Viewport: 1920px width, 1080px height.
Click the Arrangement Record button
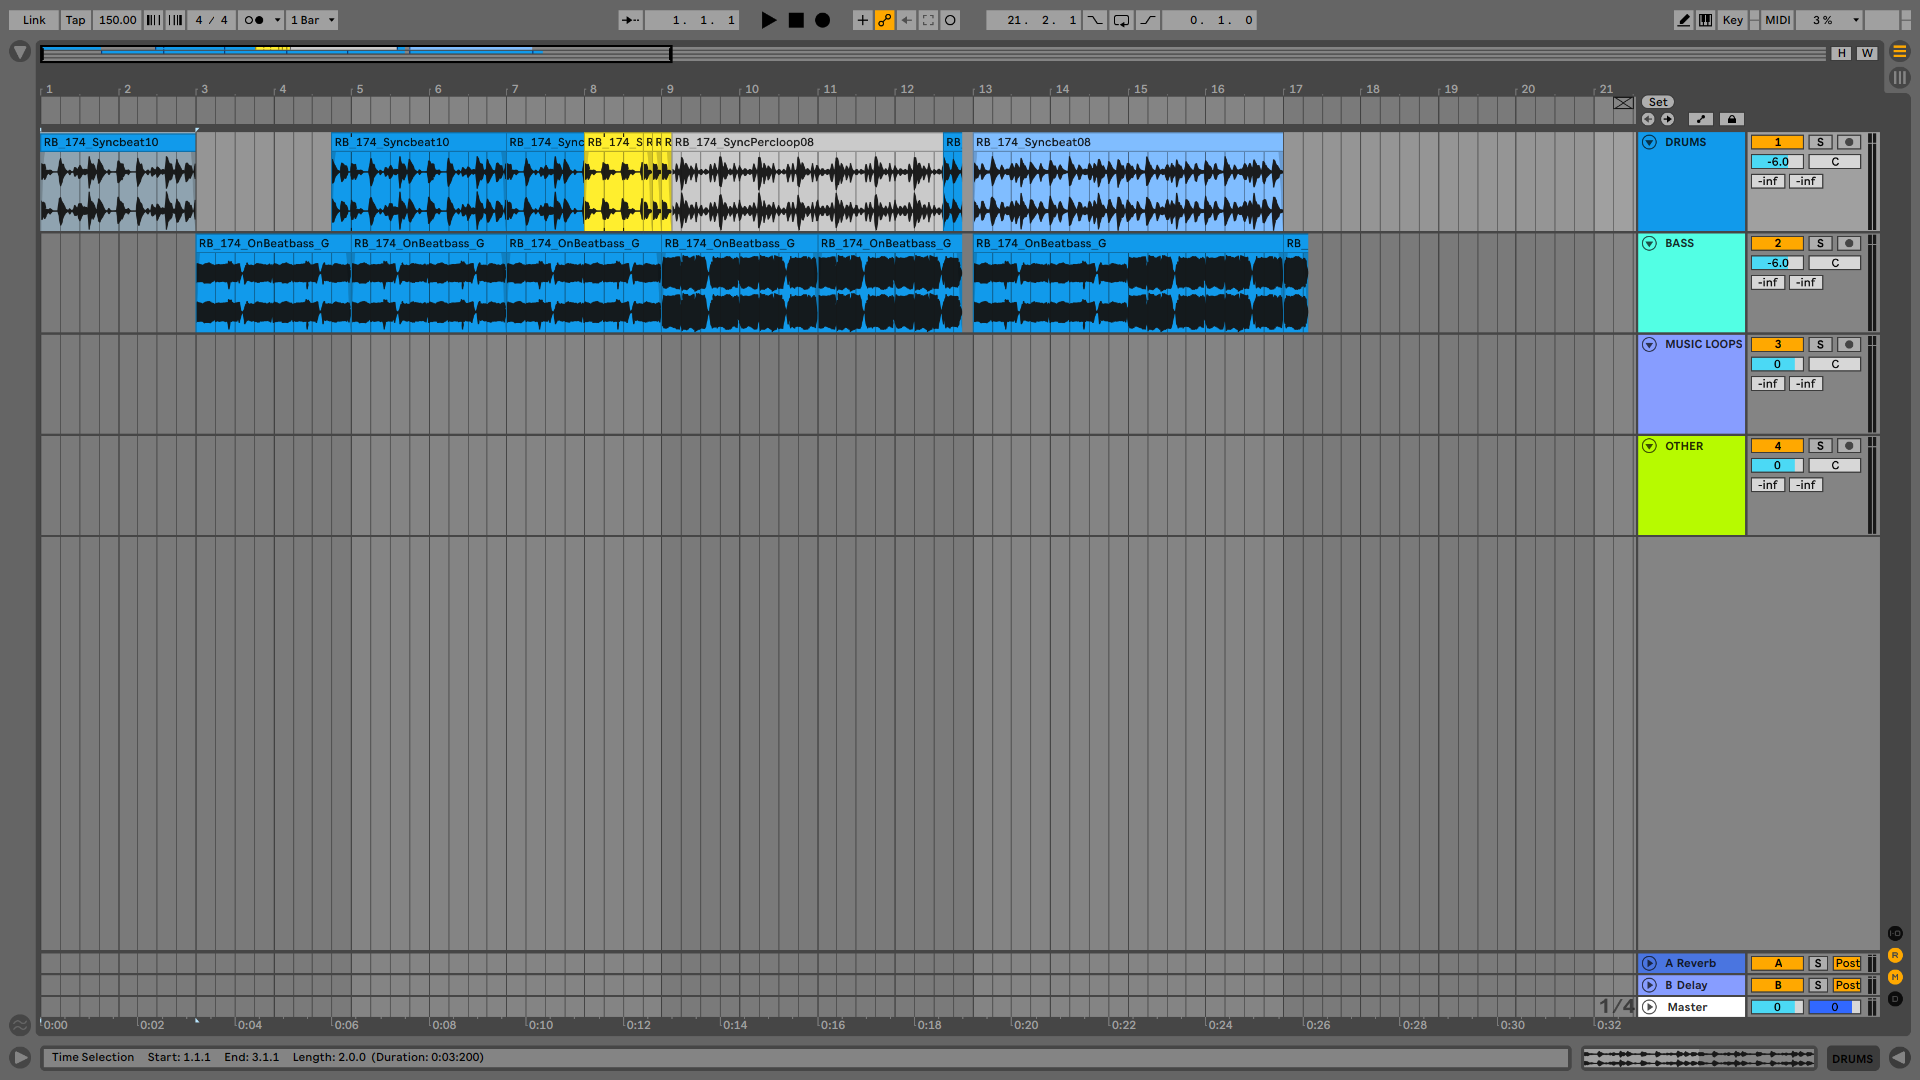point(822,20)
